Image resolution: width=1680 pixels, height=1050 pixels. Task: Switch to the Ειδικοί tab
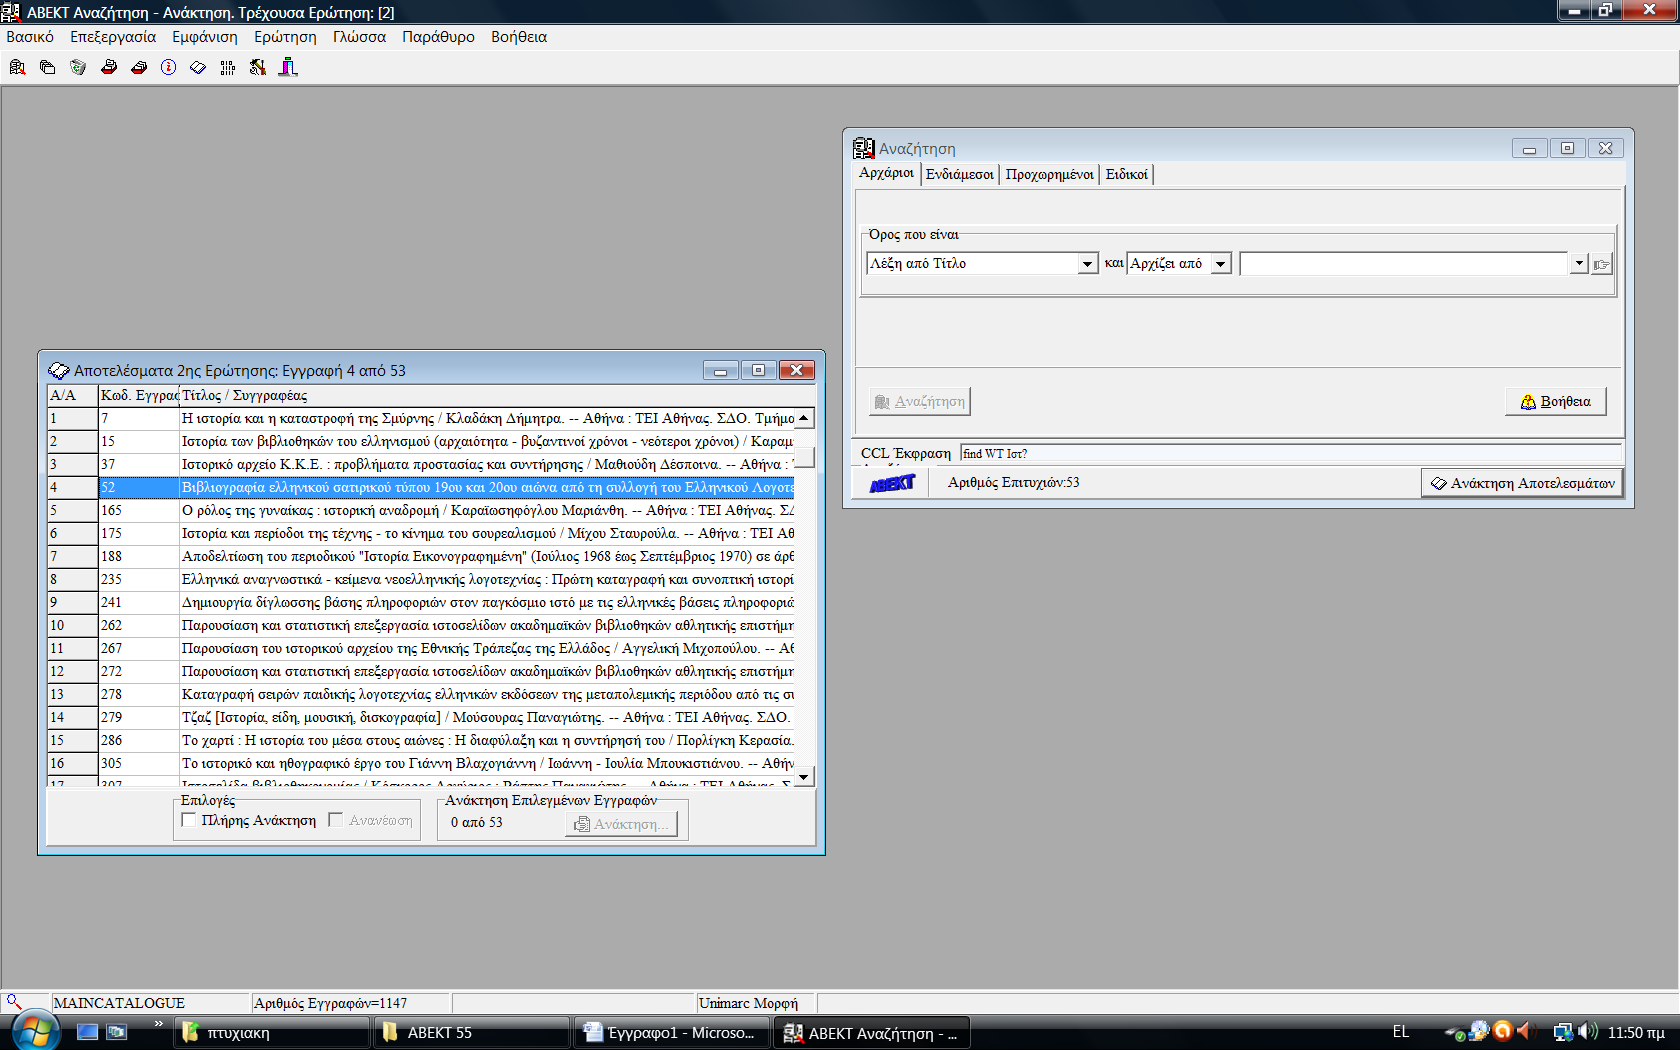click(1127, 174)
